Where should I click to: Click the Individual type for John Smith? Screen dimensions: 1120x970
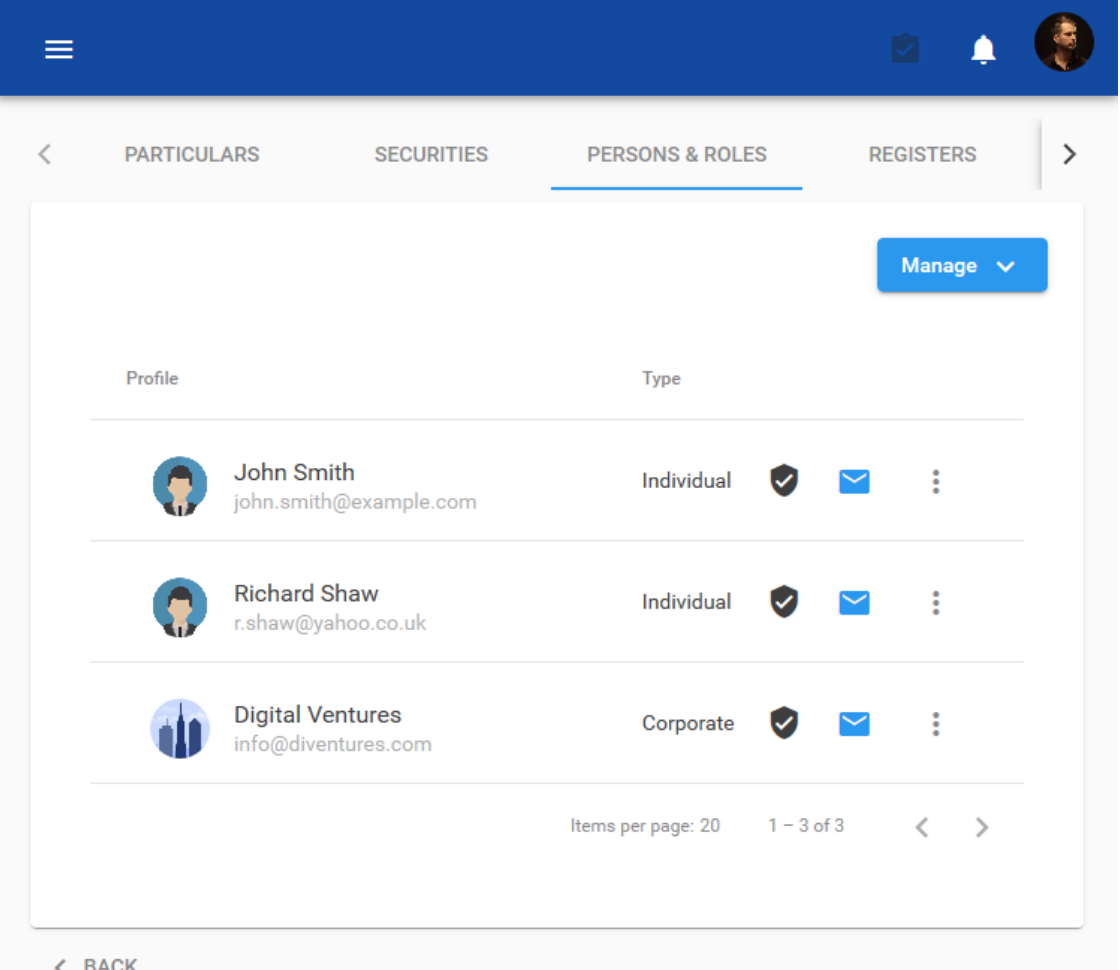click(x=686, y=481)
